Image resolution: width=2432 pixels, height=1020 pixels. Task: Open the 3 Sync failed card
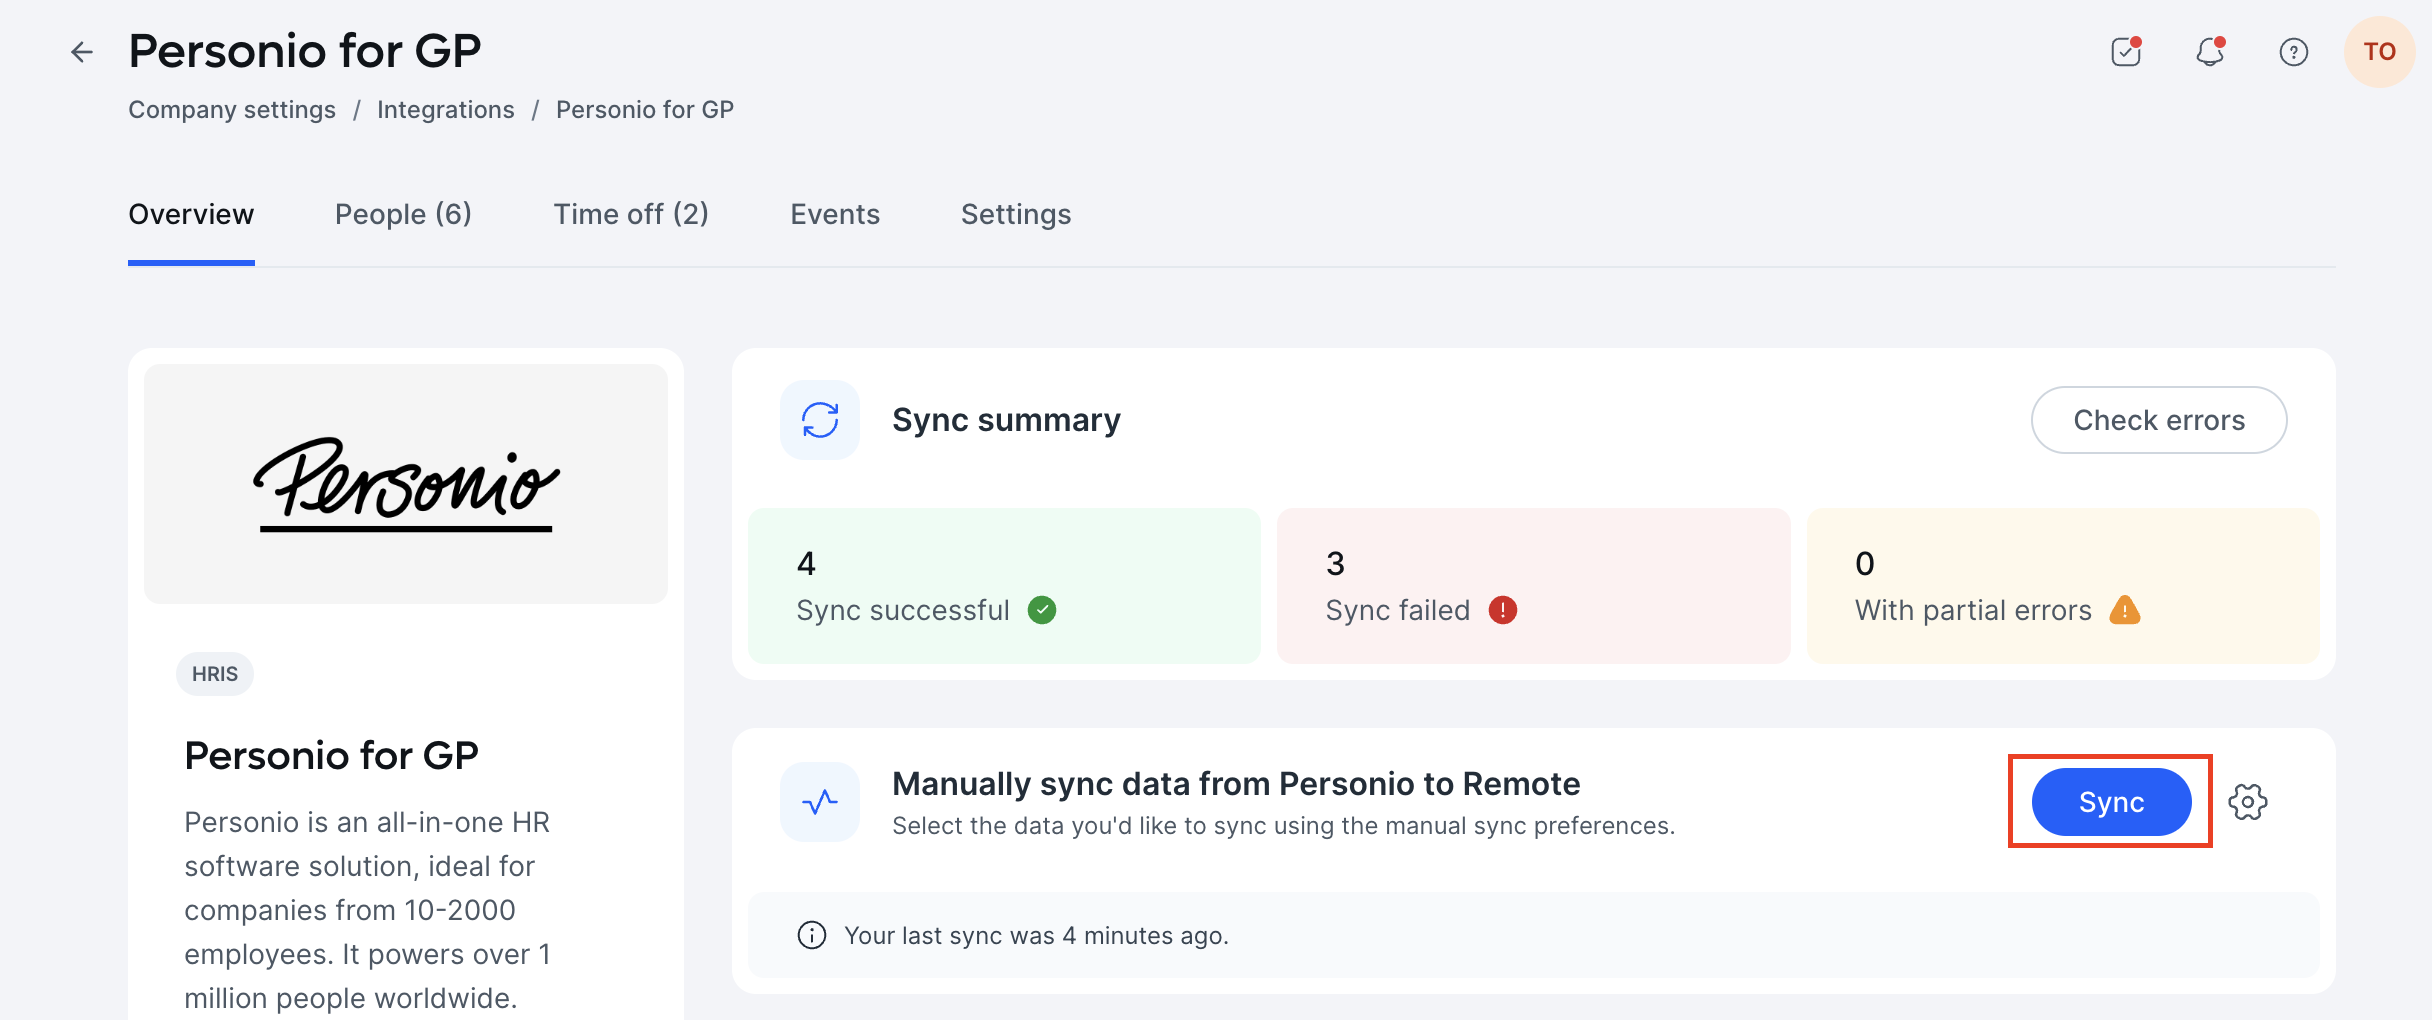point(1534,586)
